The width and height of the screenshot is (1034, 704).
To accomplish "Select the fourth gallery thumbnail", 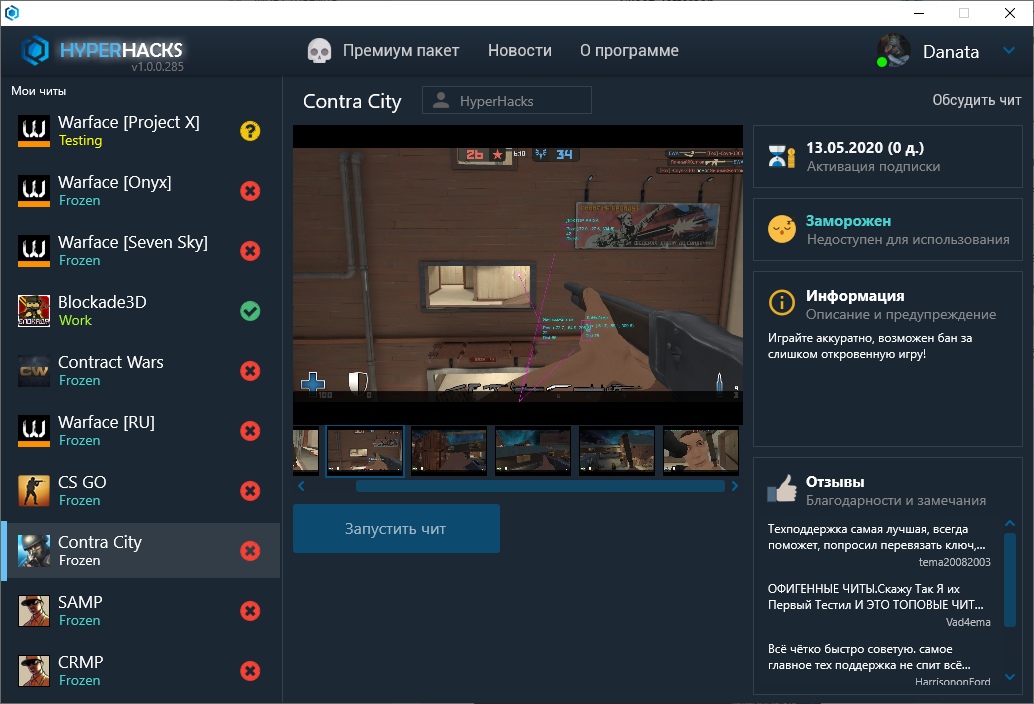I will 533,451.
